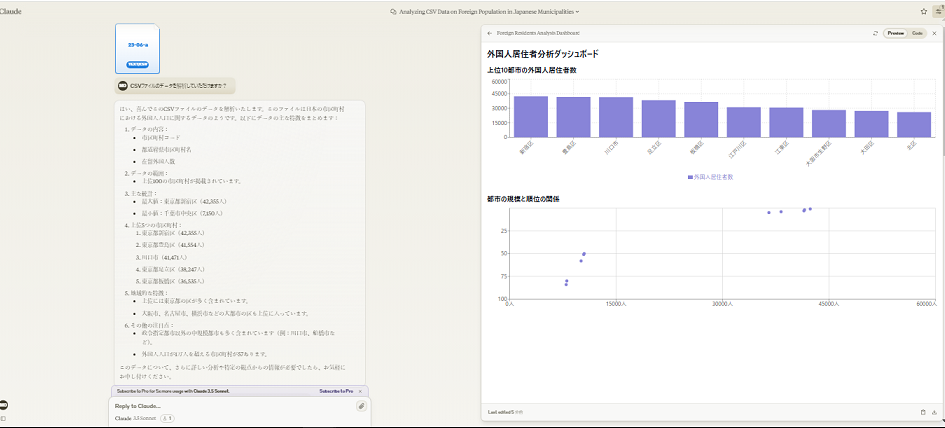Click the 大阪市生野区 bar in chart

[829, 124]
